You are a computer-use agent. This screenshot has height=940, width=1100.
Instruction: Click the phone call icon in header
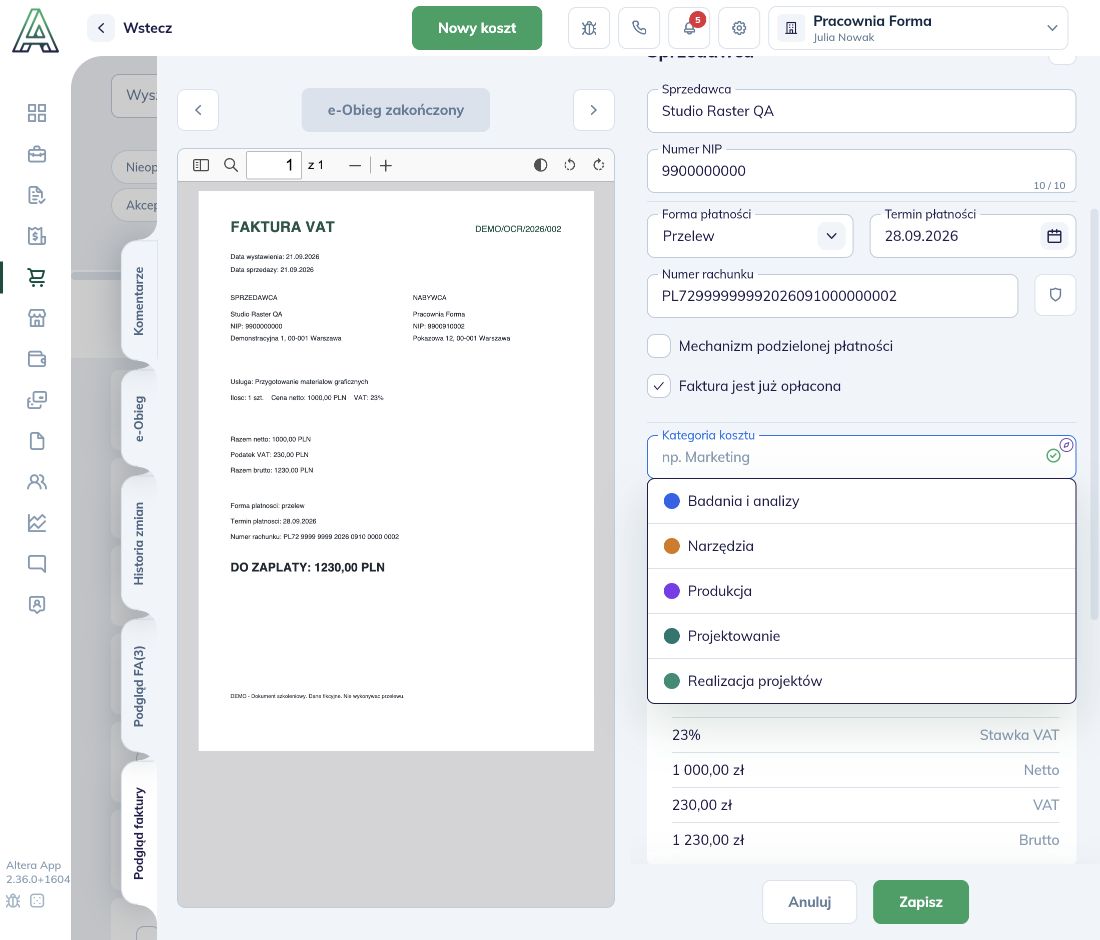click(x=639, y=28)
